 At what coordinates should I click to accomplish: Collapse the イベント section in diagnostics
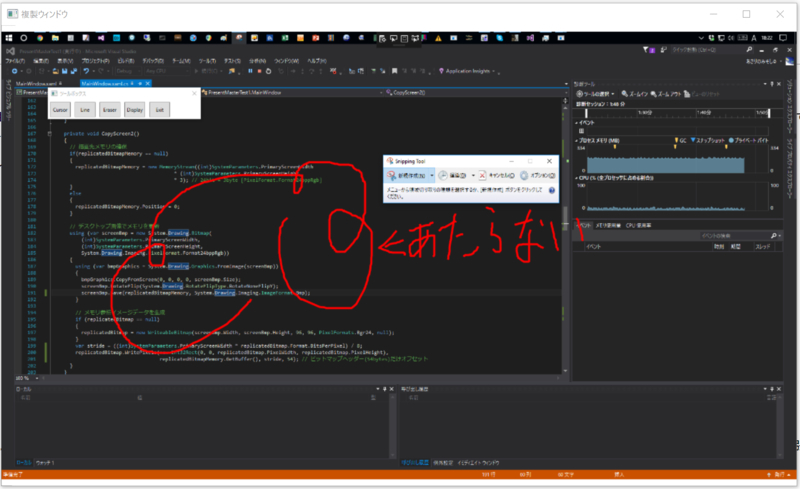pyautogui.click(x=577, y=123)
